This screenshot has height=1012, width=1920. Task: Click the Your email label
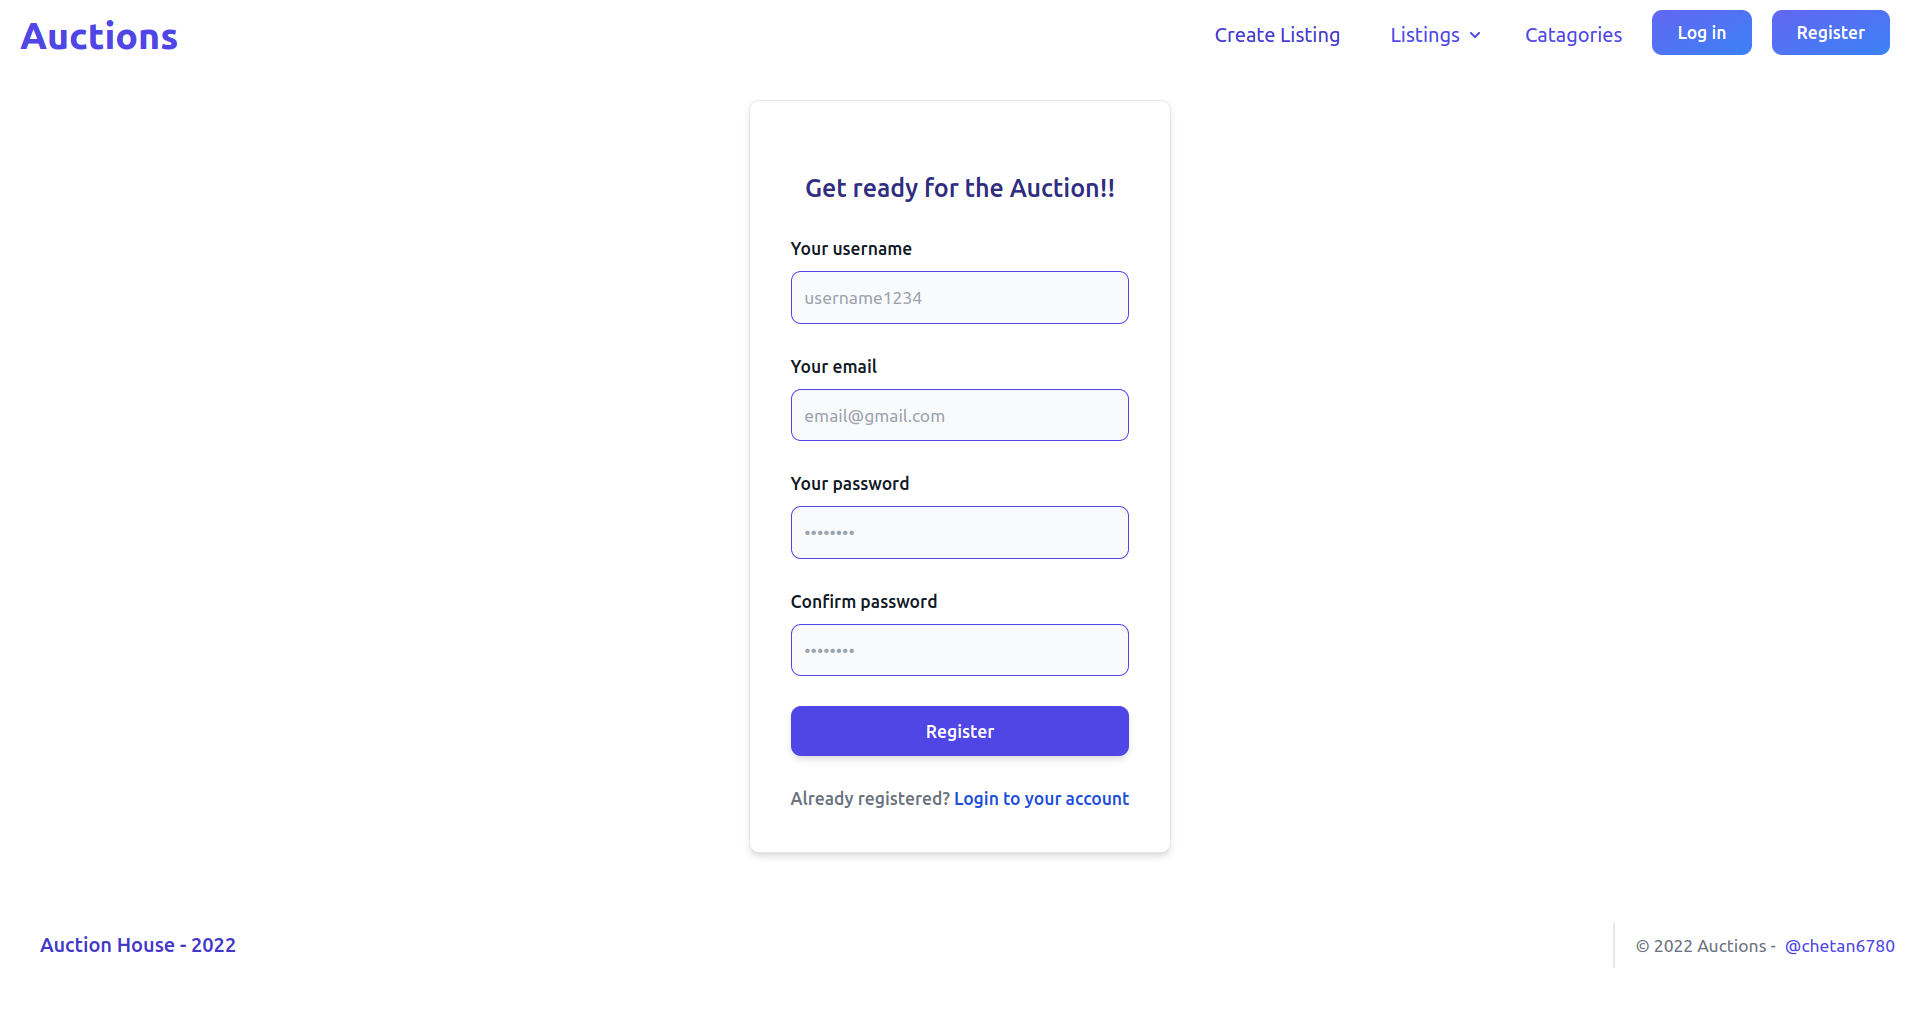point(833,367)
